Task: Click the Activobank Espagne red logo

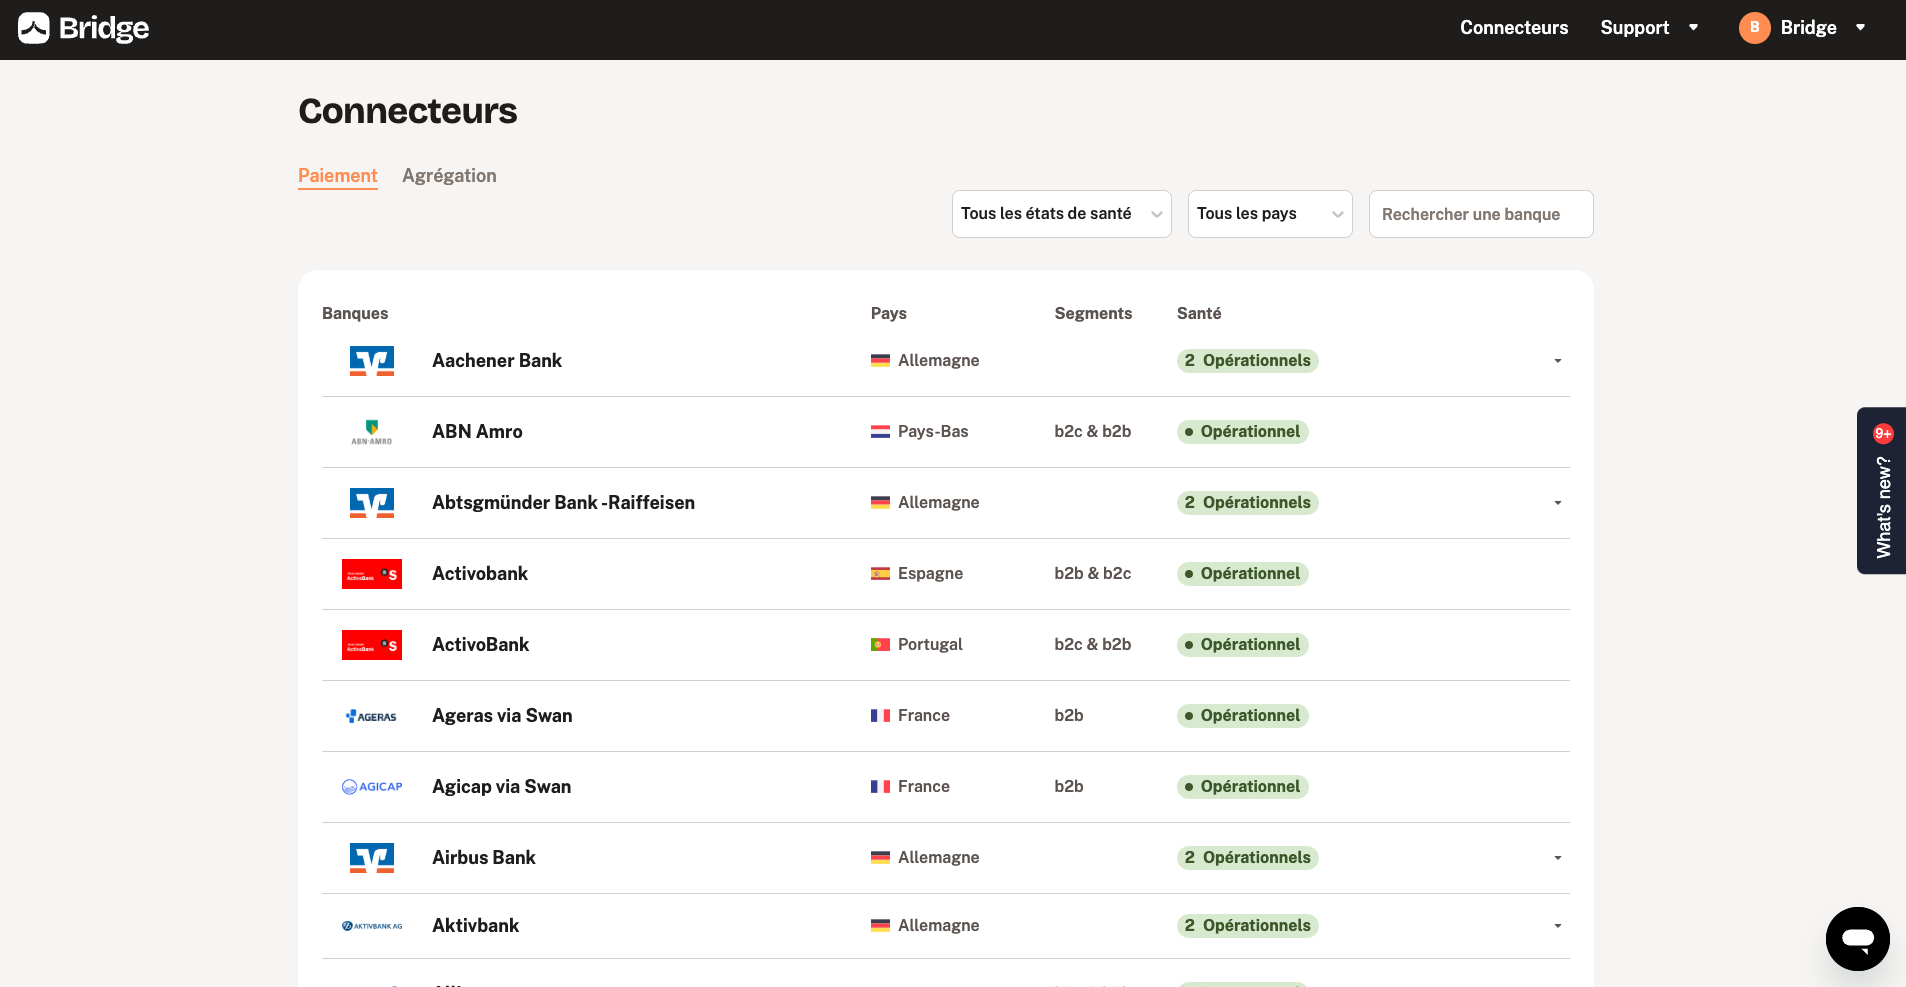Action: (x=372, y=574)
